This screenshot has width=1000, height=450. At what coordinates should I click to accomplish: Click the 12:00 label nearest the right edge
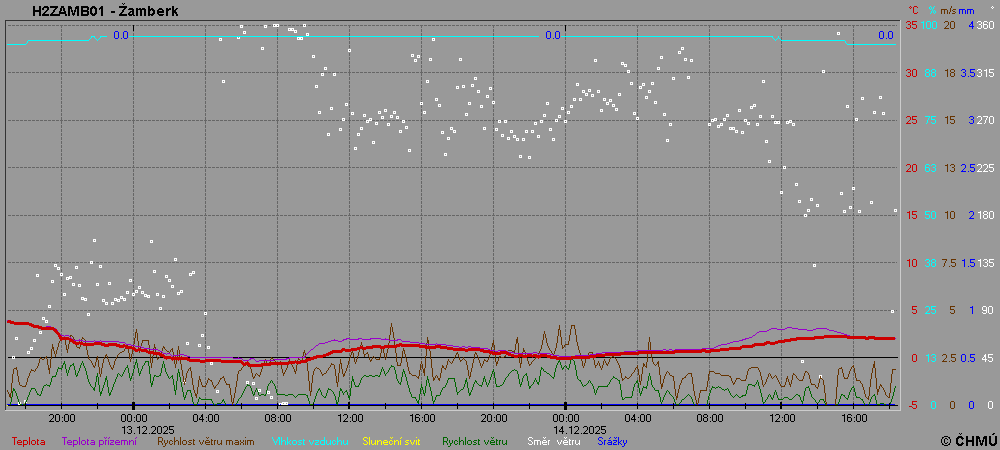click(x=781, y=417)
